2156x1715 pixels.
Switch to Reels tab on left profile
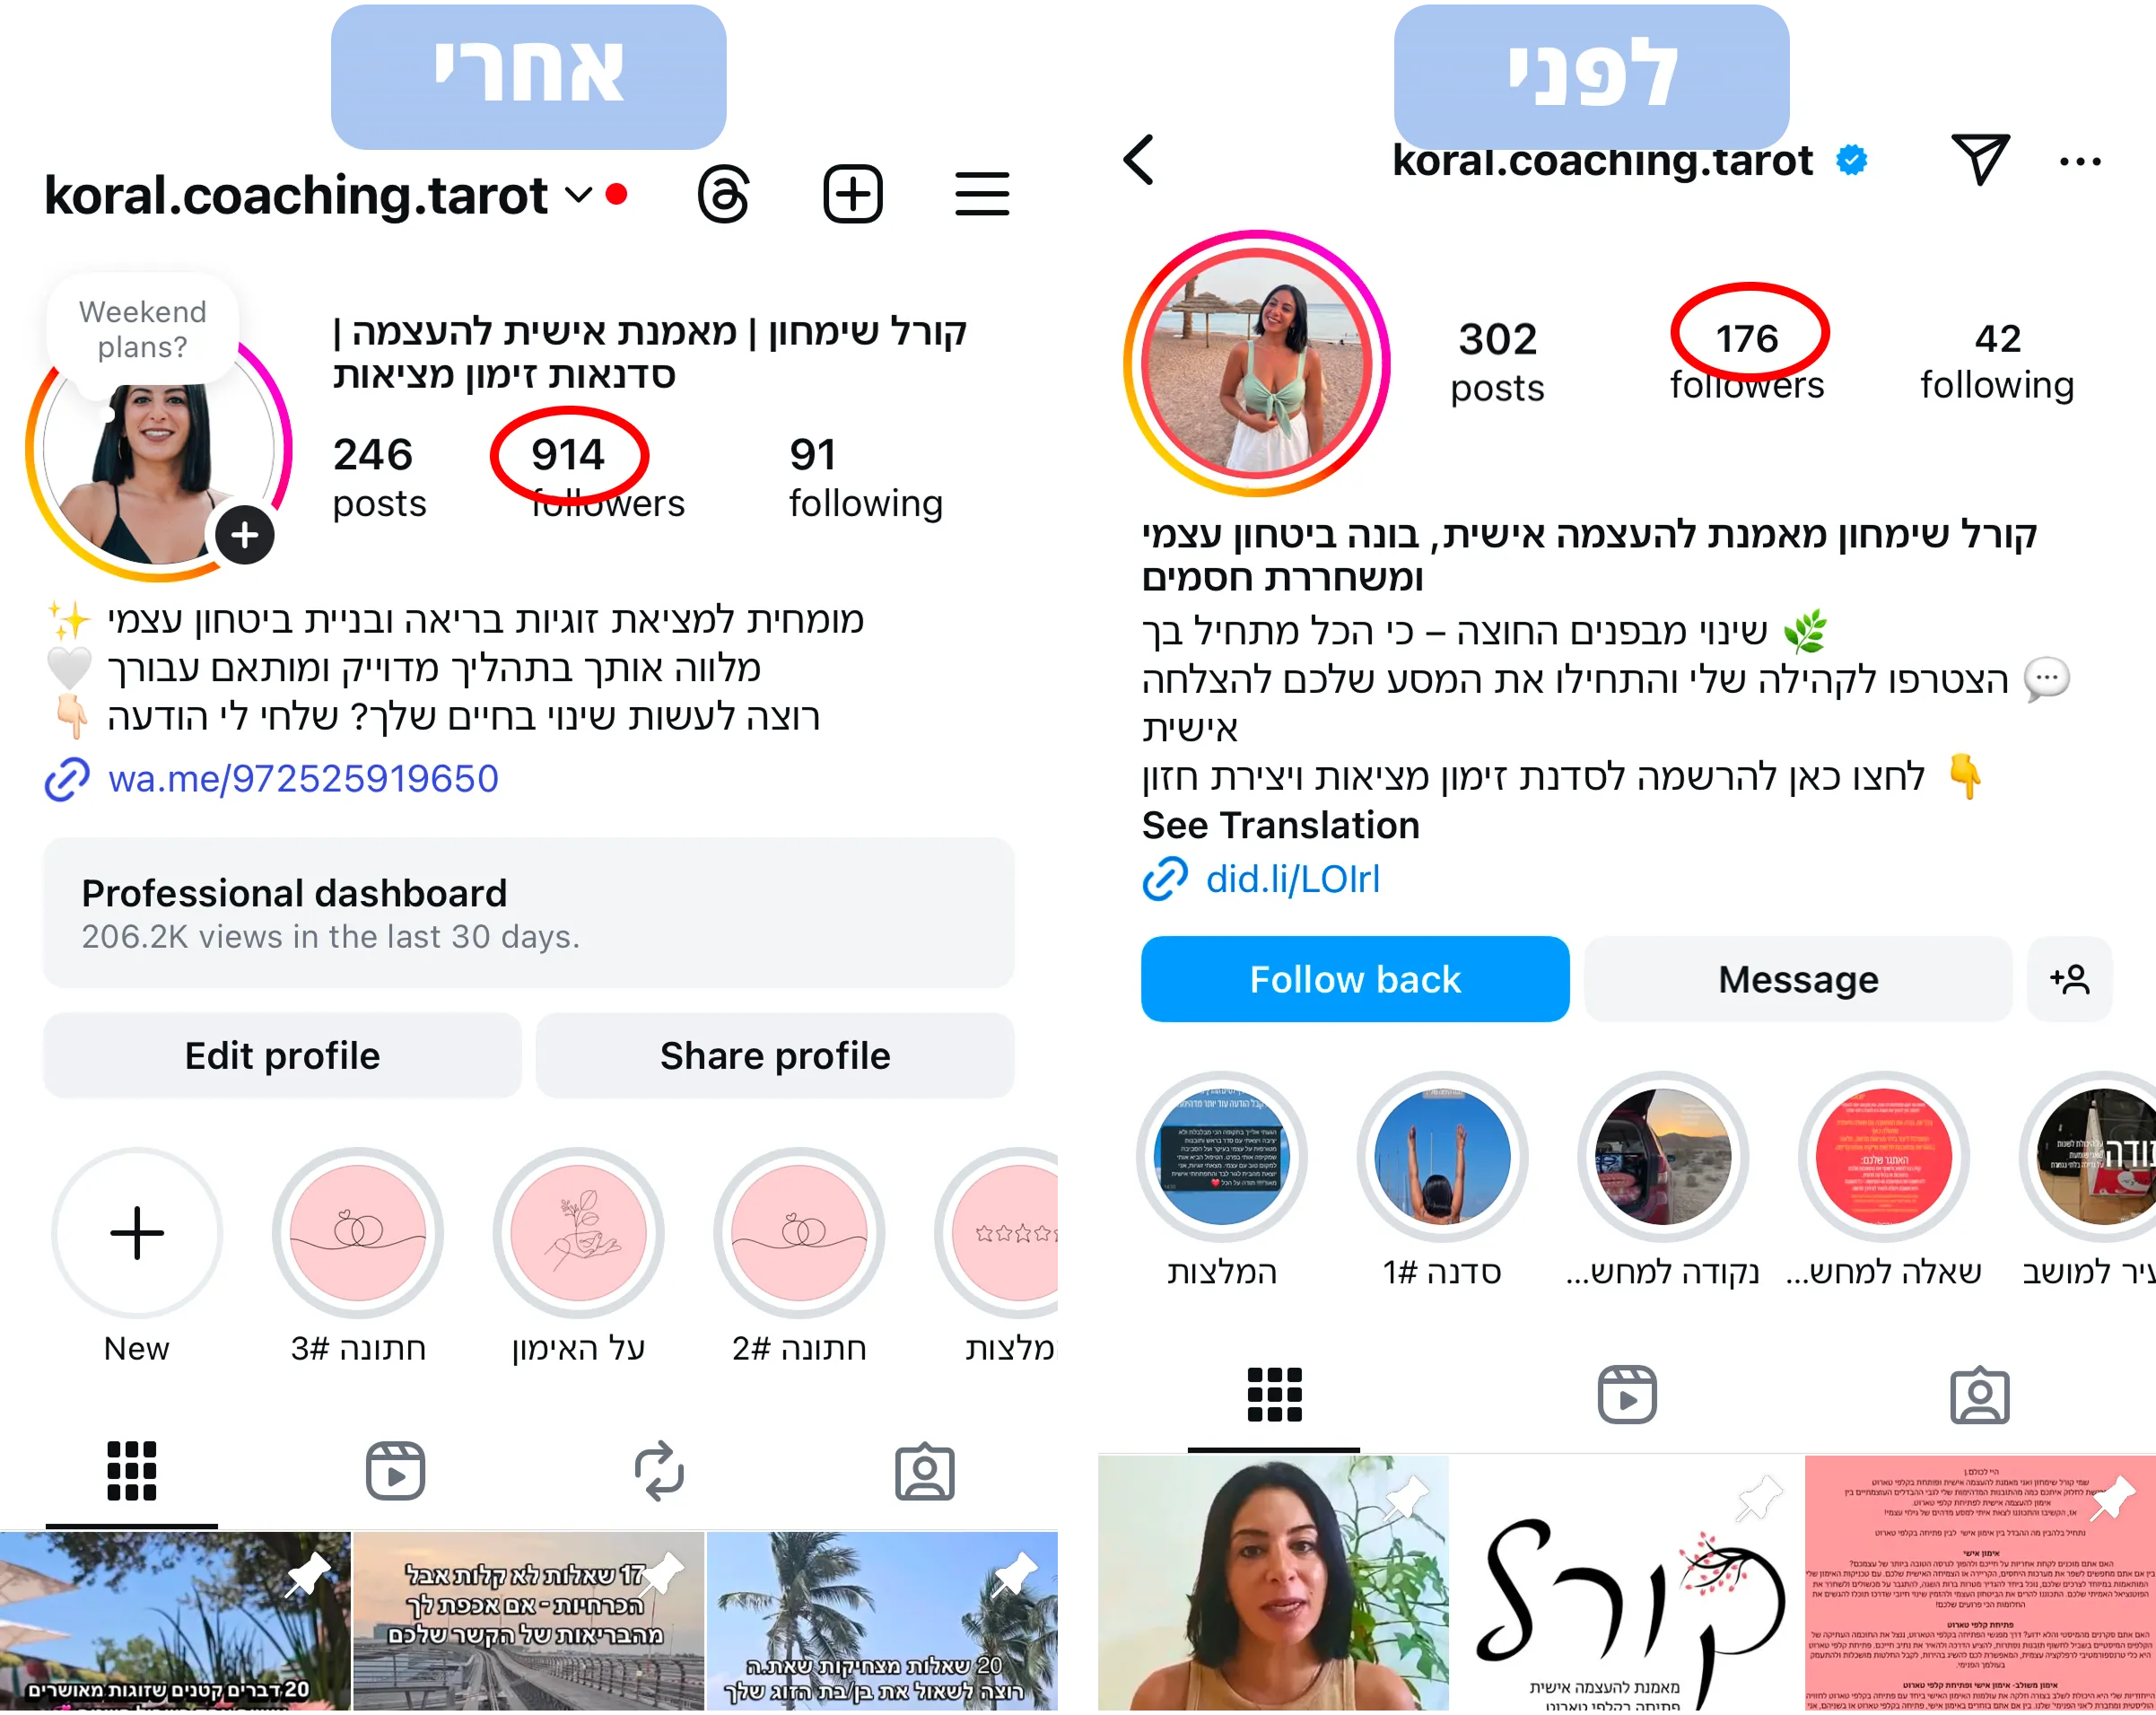[395, 1470]
